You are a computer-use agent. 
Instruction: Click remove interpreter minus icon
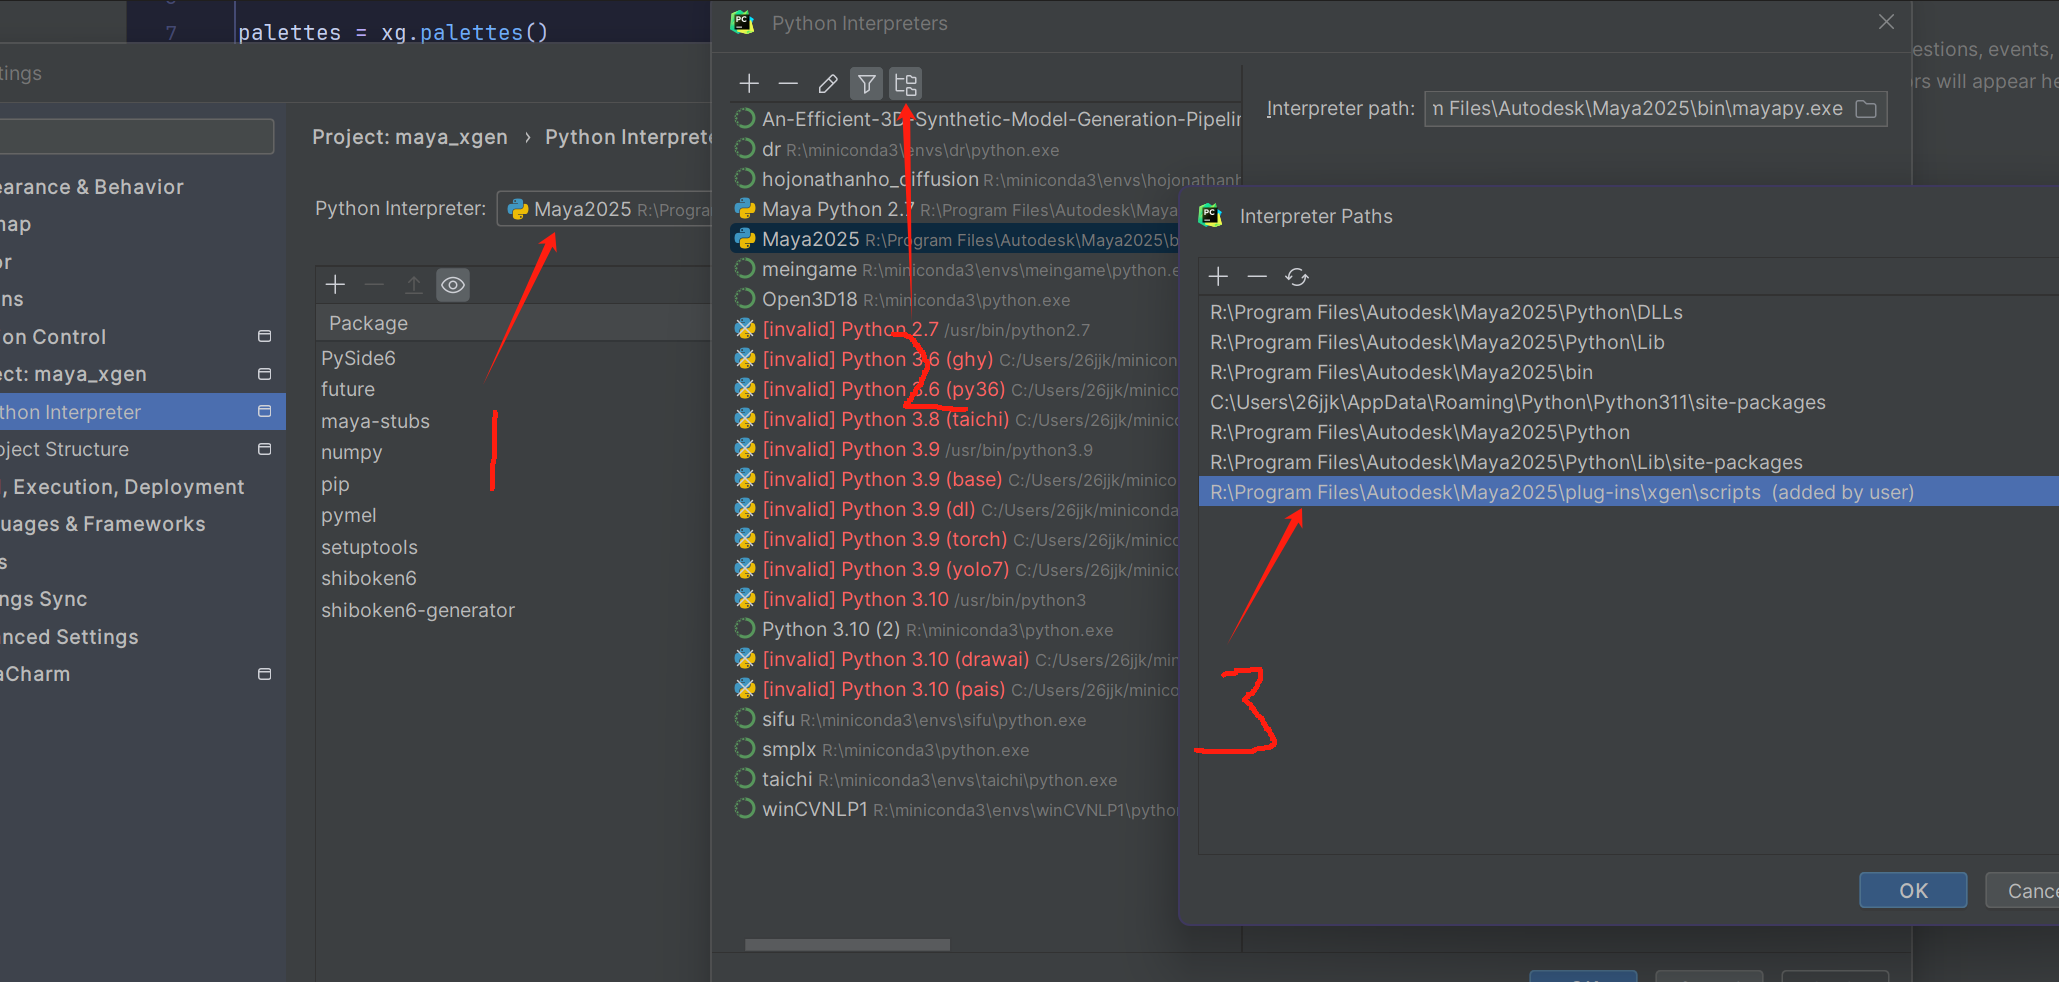(788, 84)
